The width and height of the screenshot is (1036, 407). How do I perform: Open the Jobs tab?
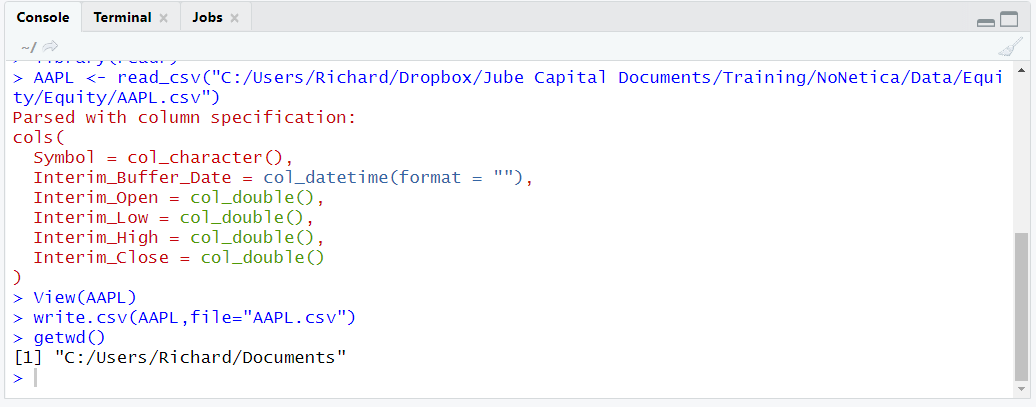(207, 18)
